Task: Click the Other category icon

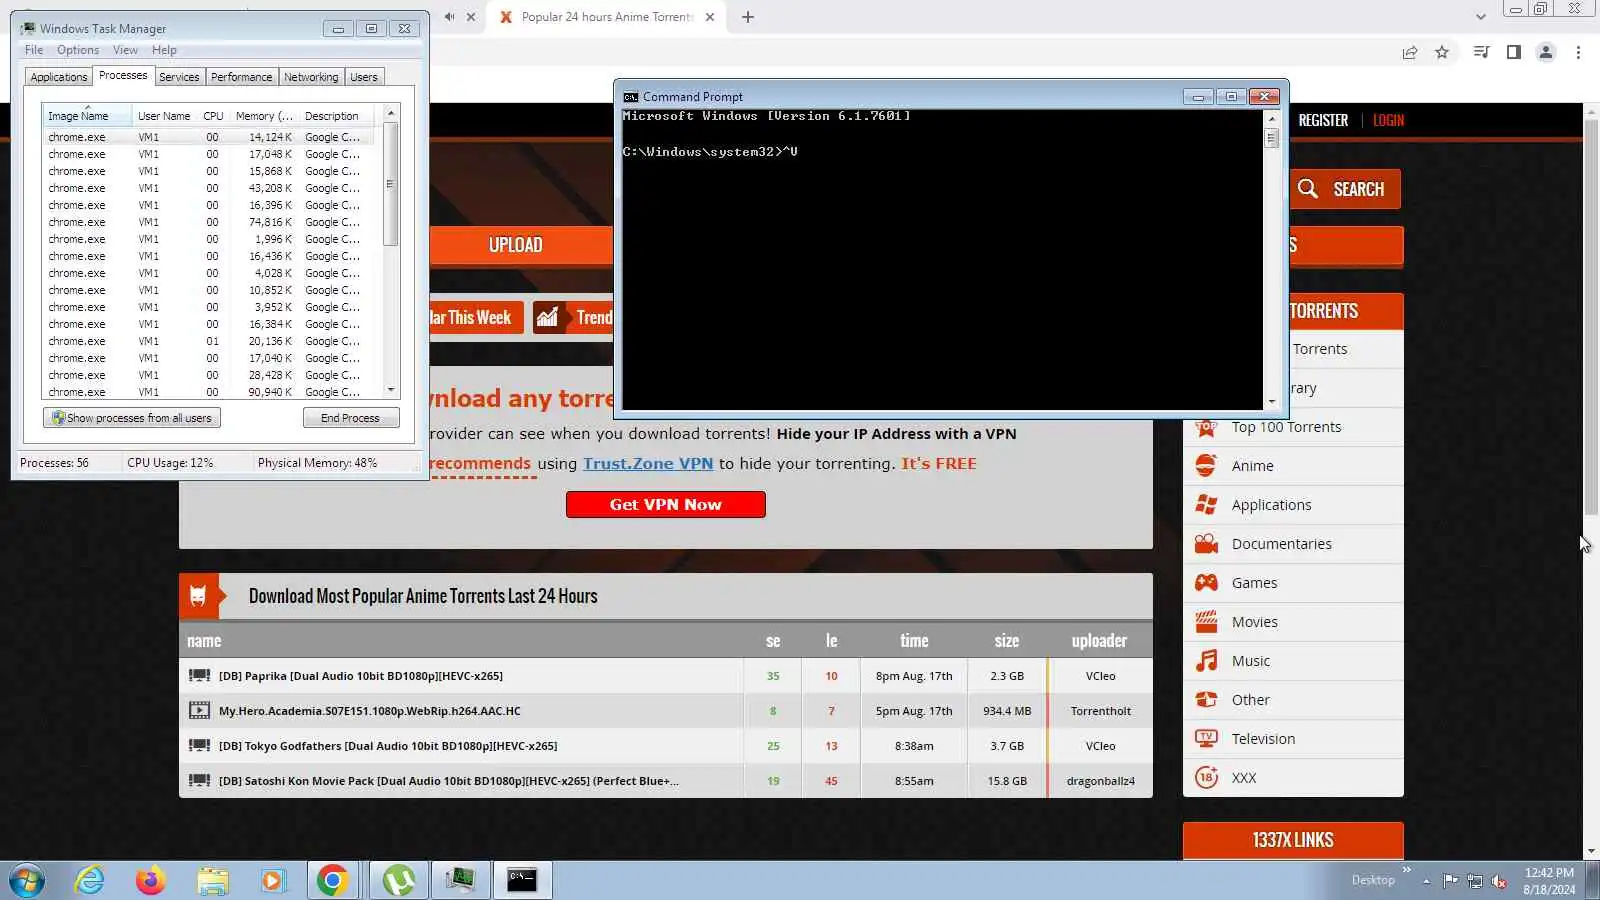Action: pyautogui.click(x=1206, y=699)
